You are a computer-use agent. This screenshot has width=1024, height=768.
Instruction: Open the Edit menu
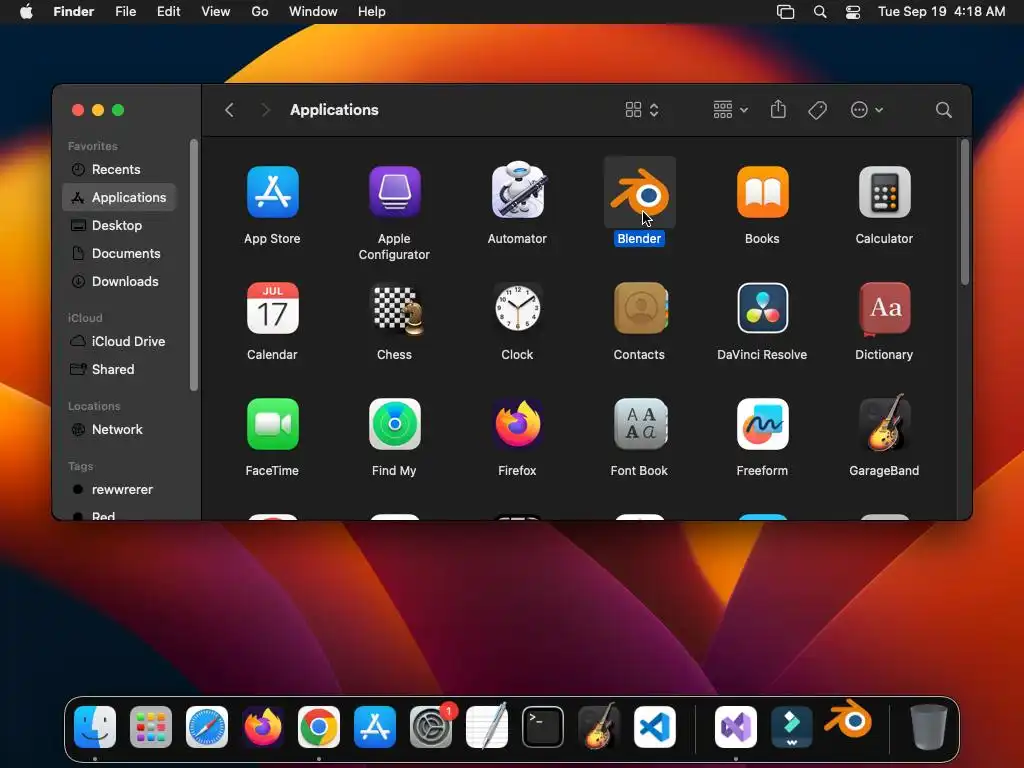click(168, 12)
